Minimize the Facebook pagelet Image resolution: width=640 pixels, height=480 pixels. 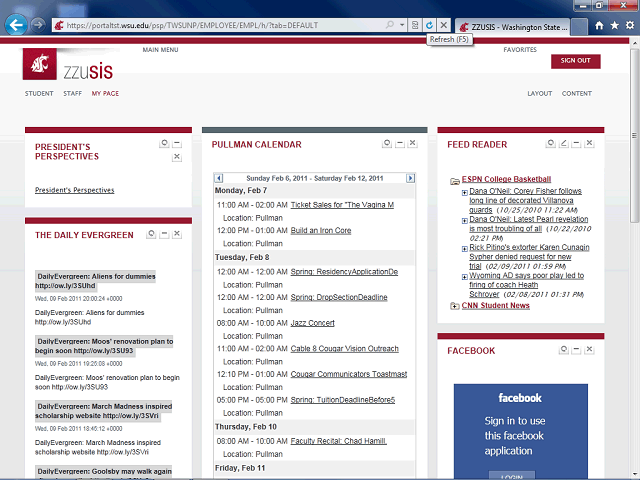(x=576, y=349)
